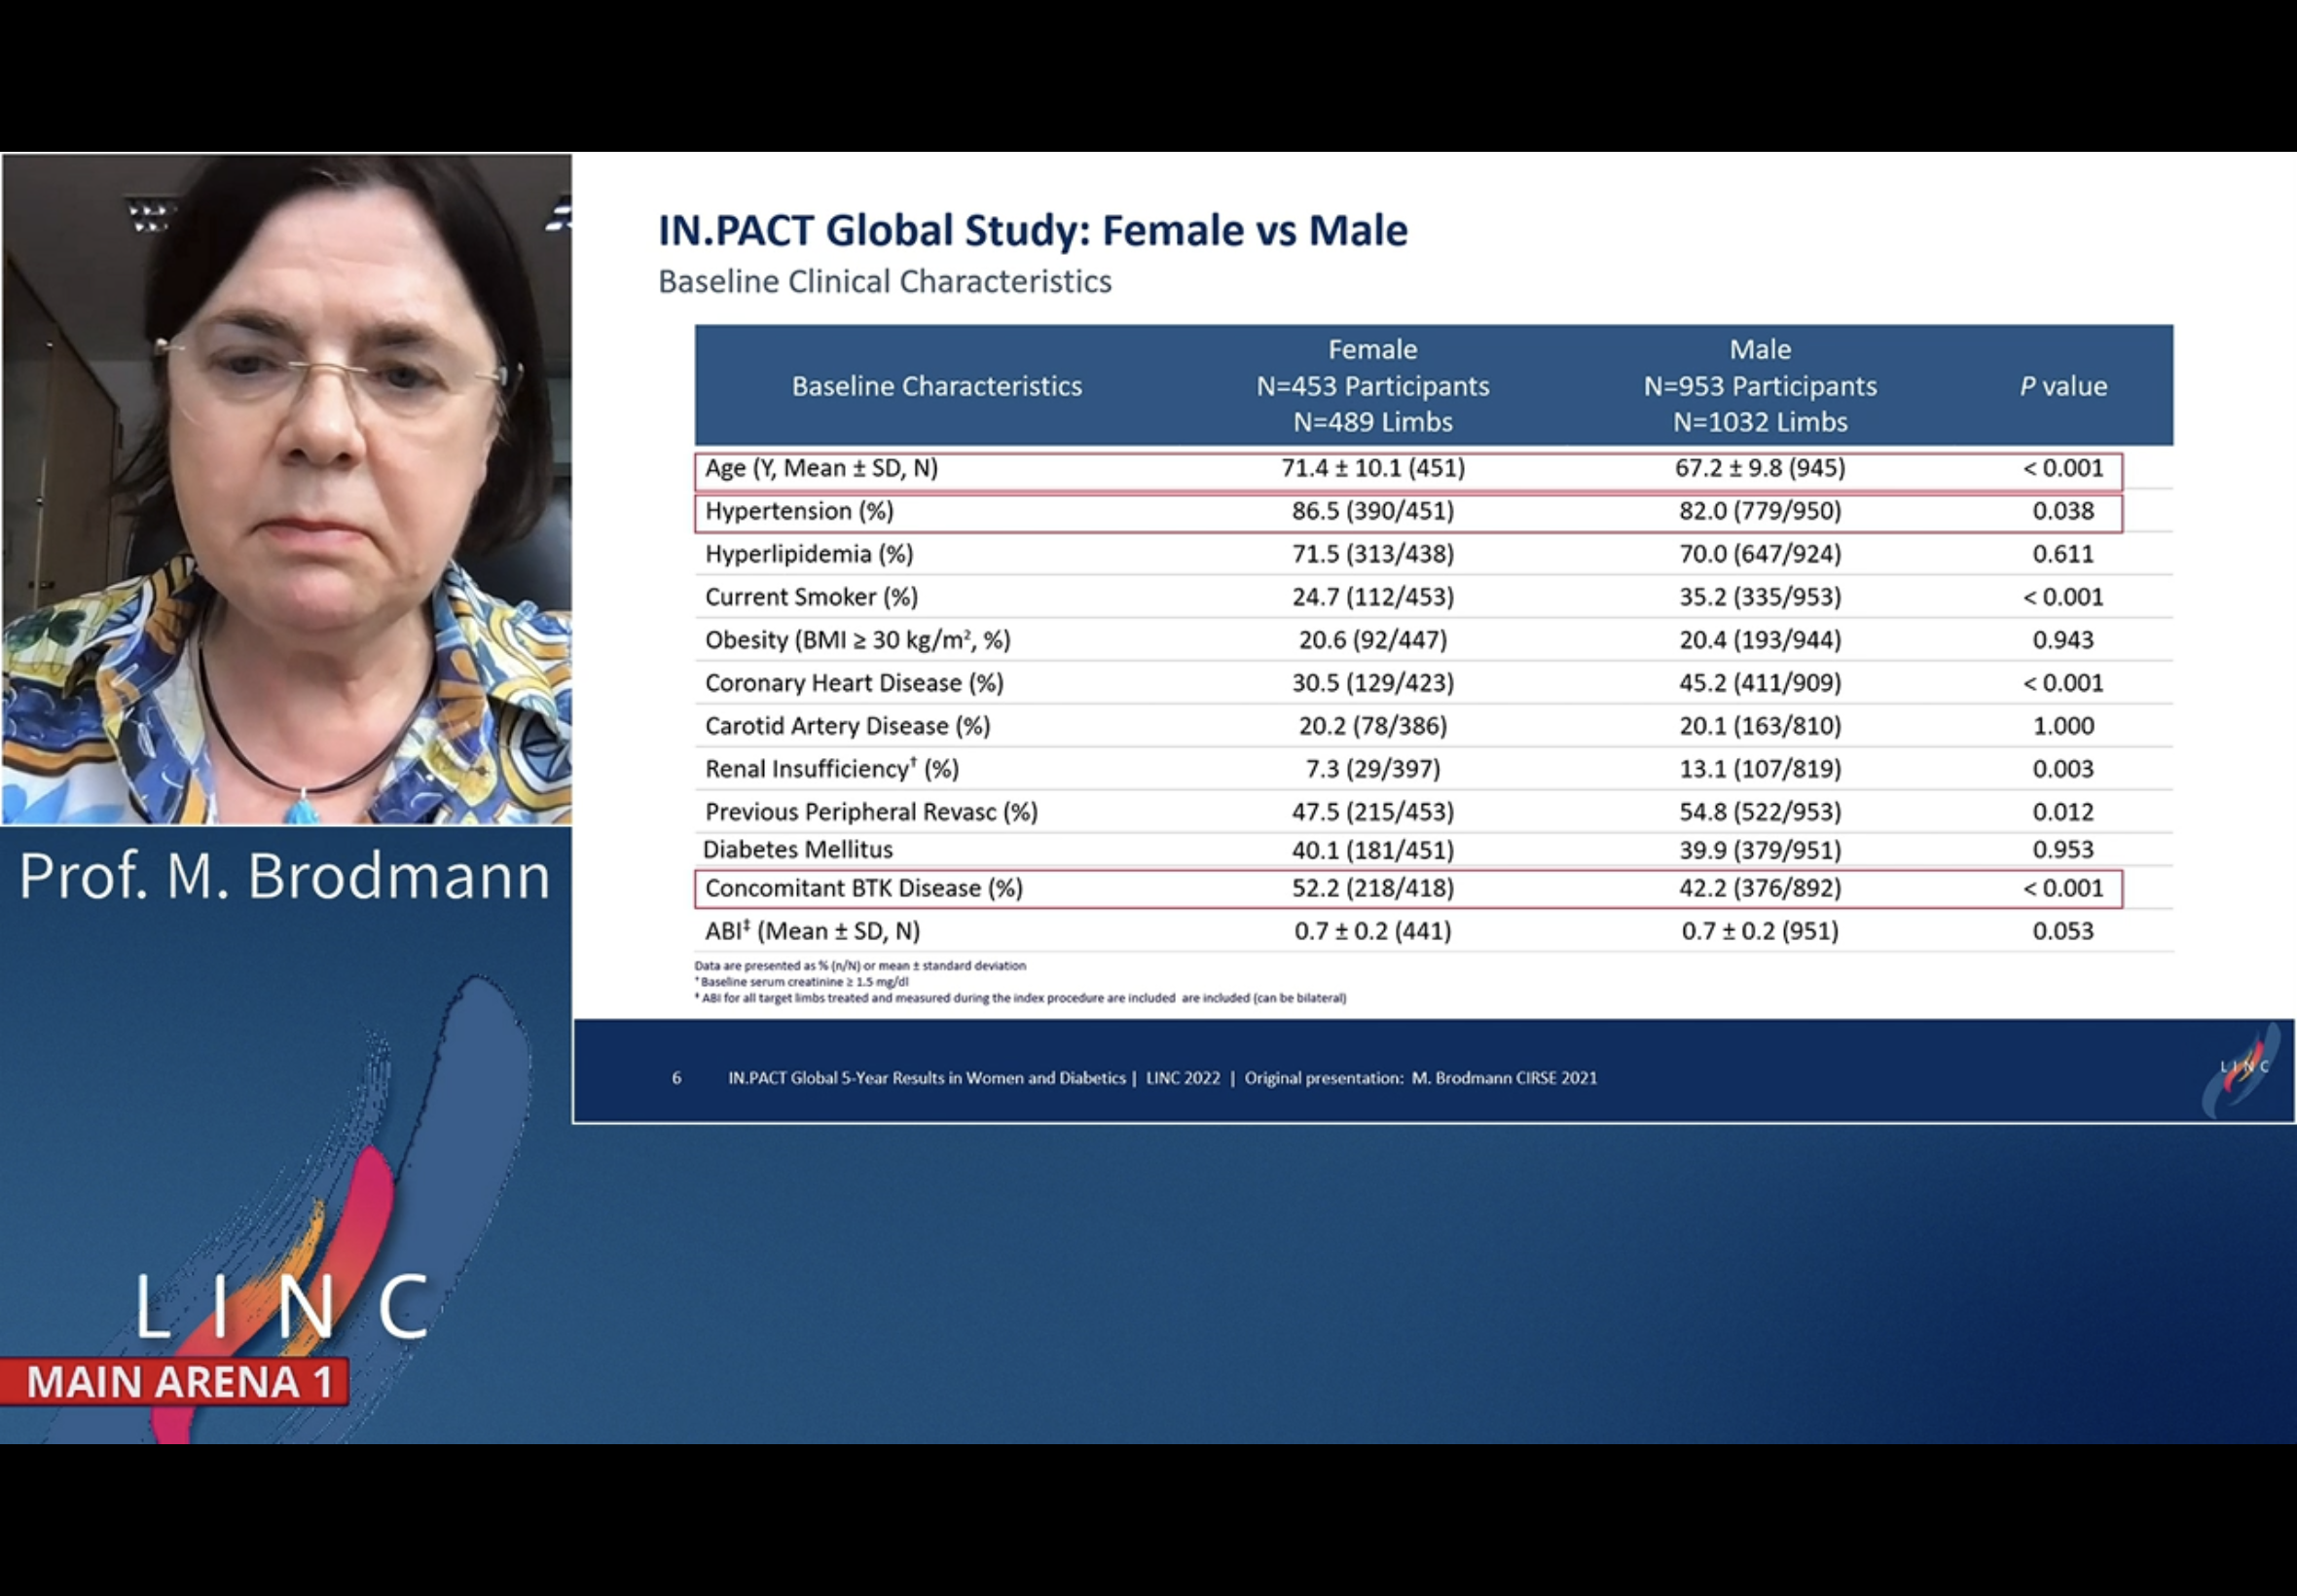The image size is (2297, 1596).
Task: Click the Current Smoker row label
Action: pos(811,597)
